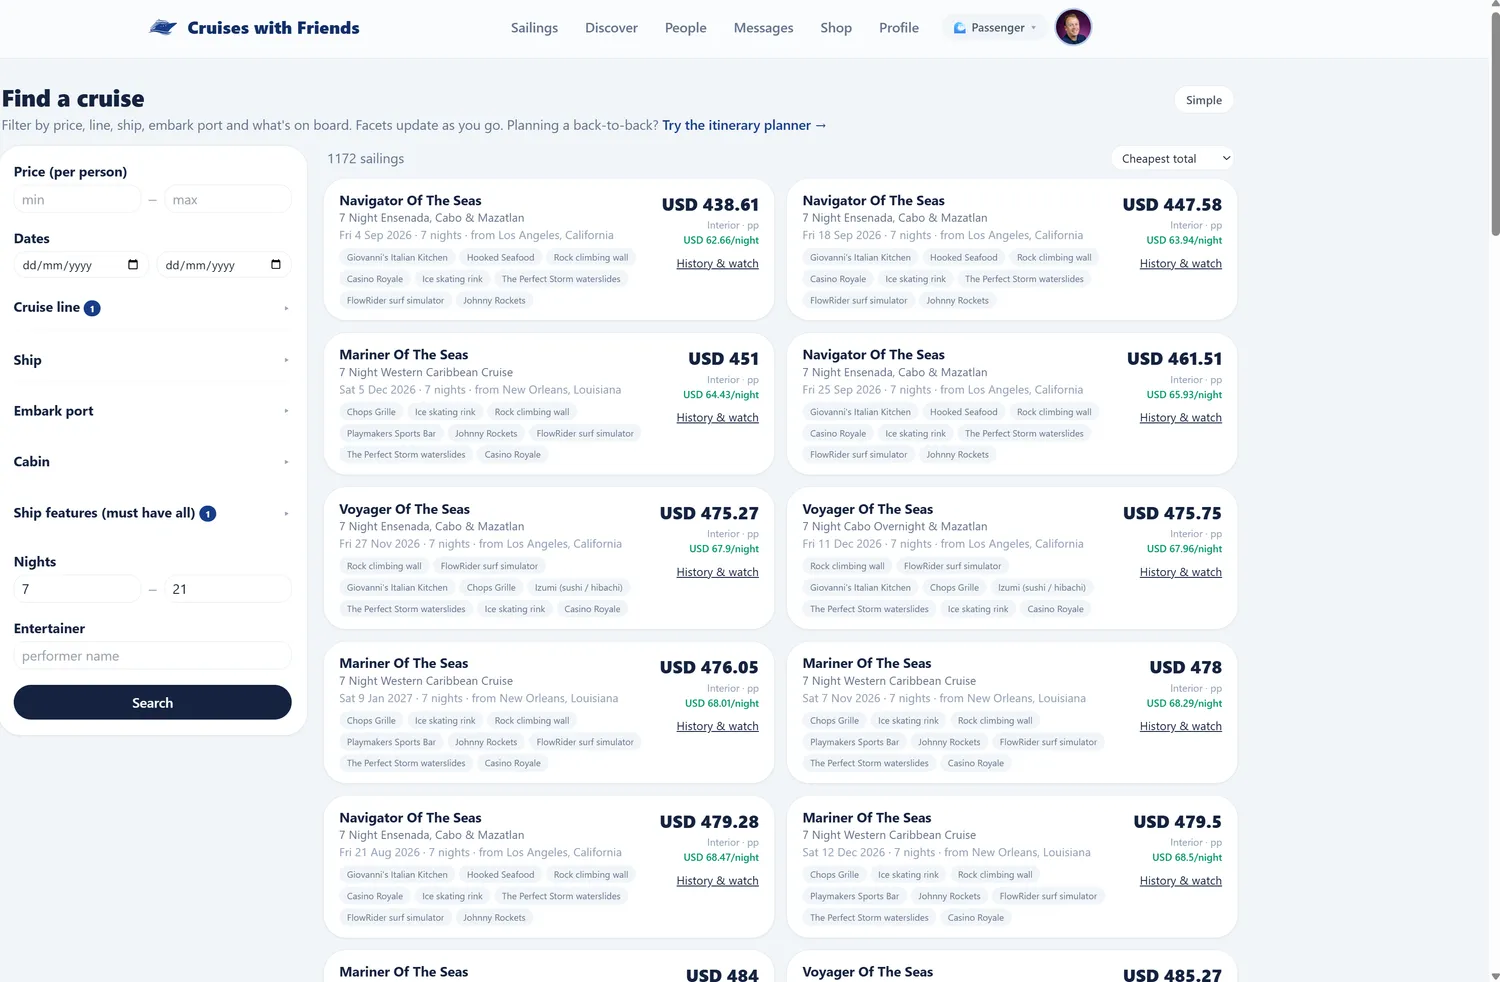Go to the Sailings page
Viewport: 1500px width, 982px height.
pos(534,28)
